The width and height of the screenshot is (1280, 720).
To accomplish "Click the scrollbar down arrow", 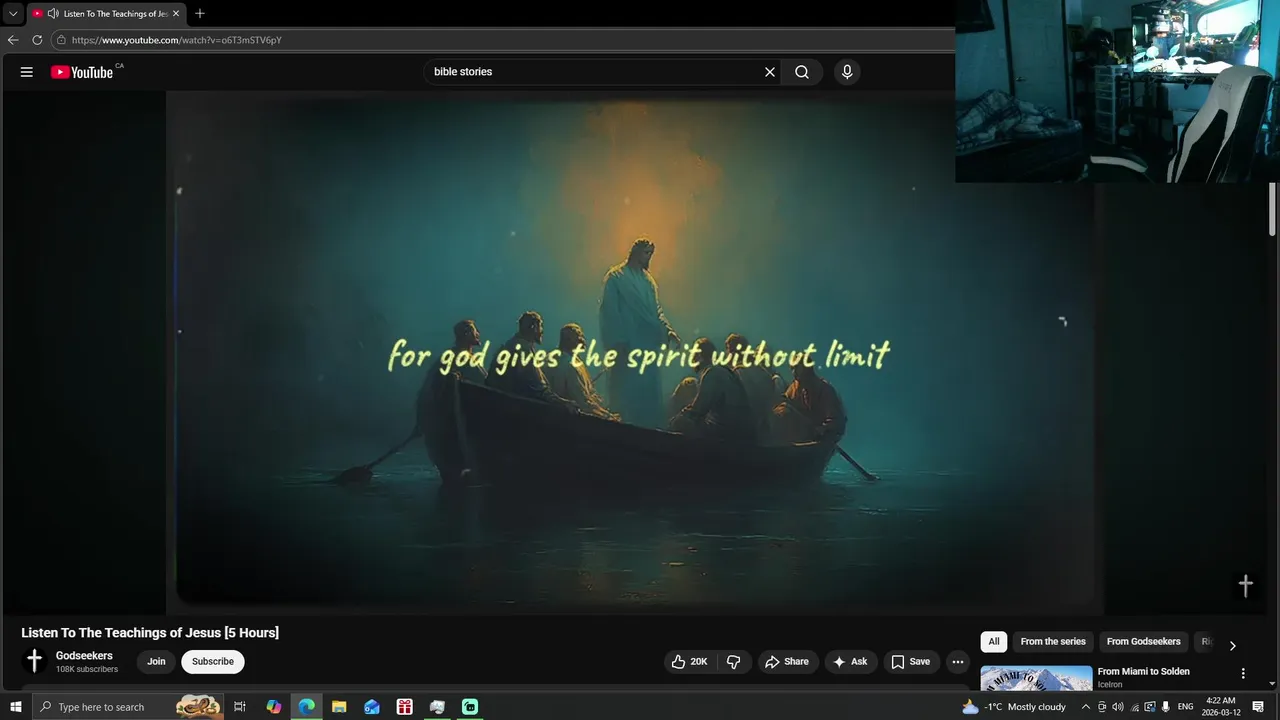I will coord(1273,685).
